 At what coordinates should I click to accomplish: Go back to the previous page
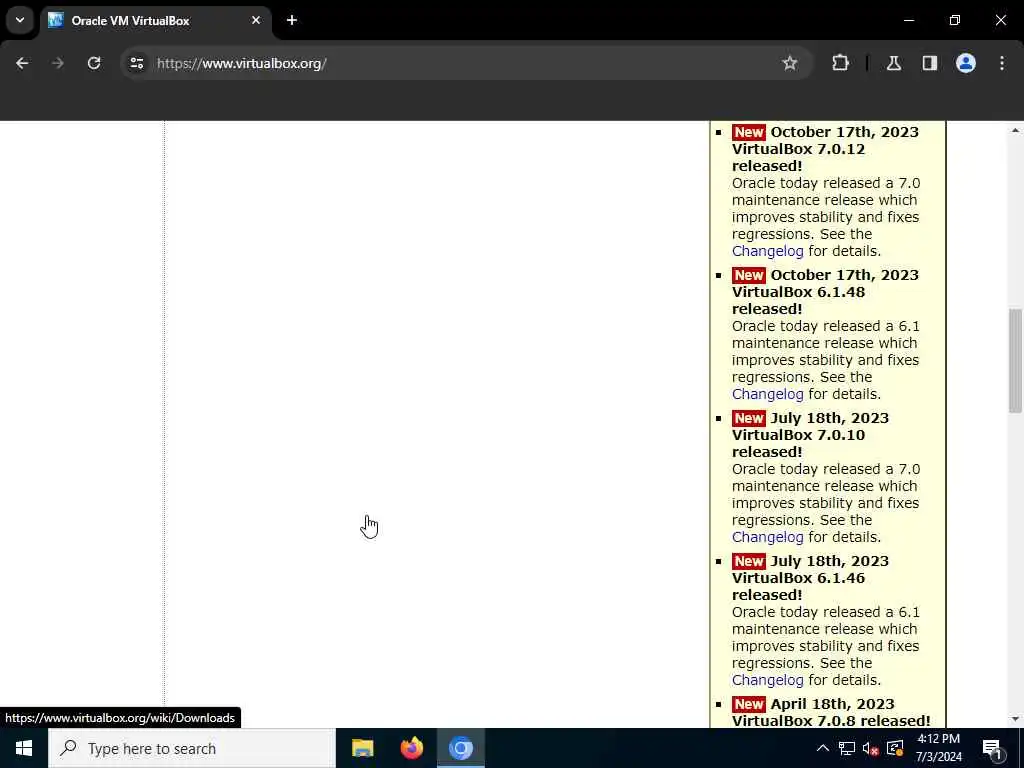pos(22,63)
